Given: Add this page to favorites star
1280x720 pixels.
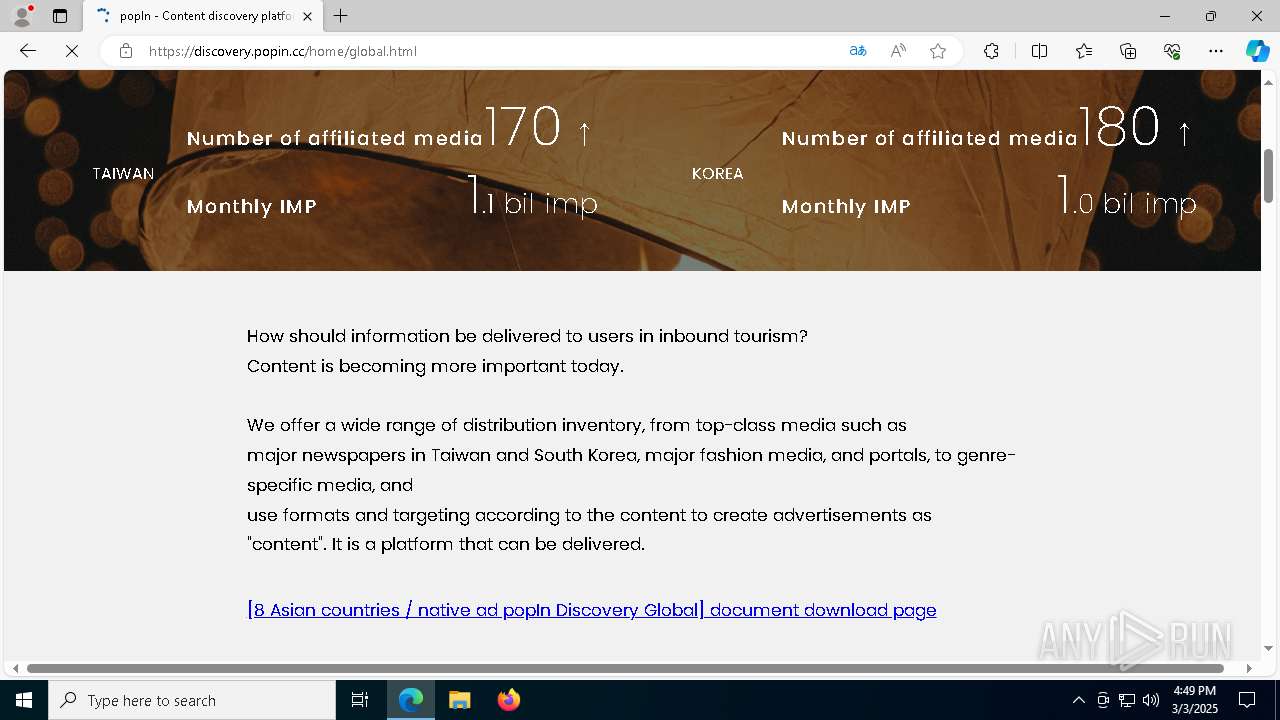Looking at the screenshot, I should click(x=938, y=51).
